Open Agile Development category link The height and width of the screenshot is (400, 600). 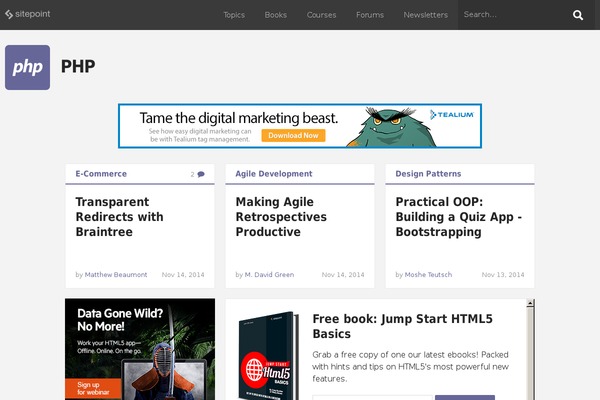[274, 174]
